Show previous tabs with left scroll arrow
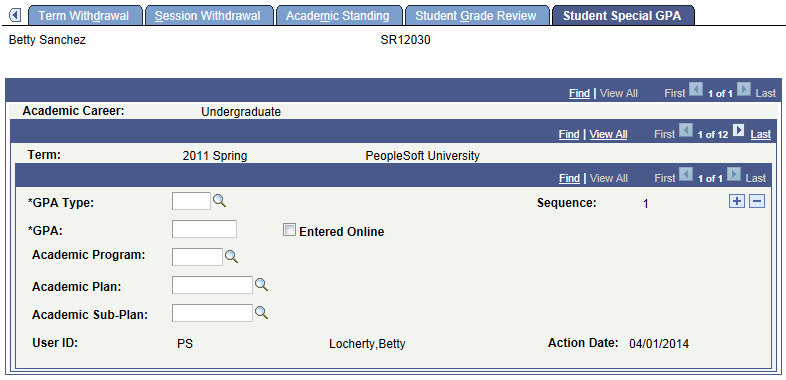 15,16
